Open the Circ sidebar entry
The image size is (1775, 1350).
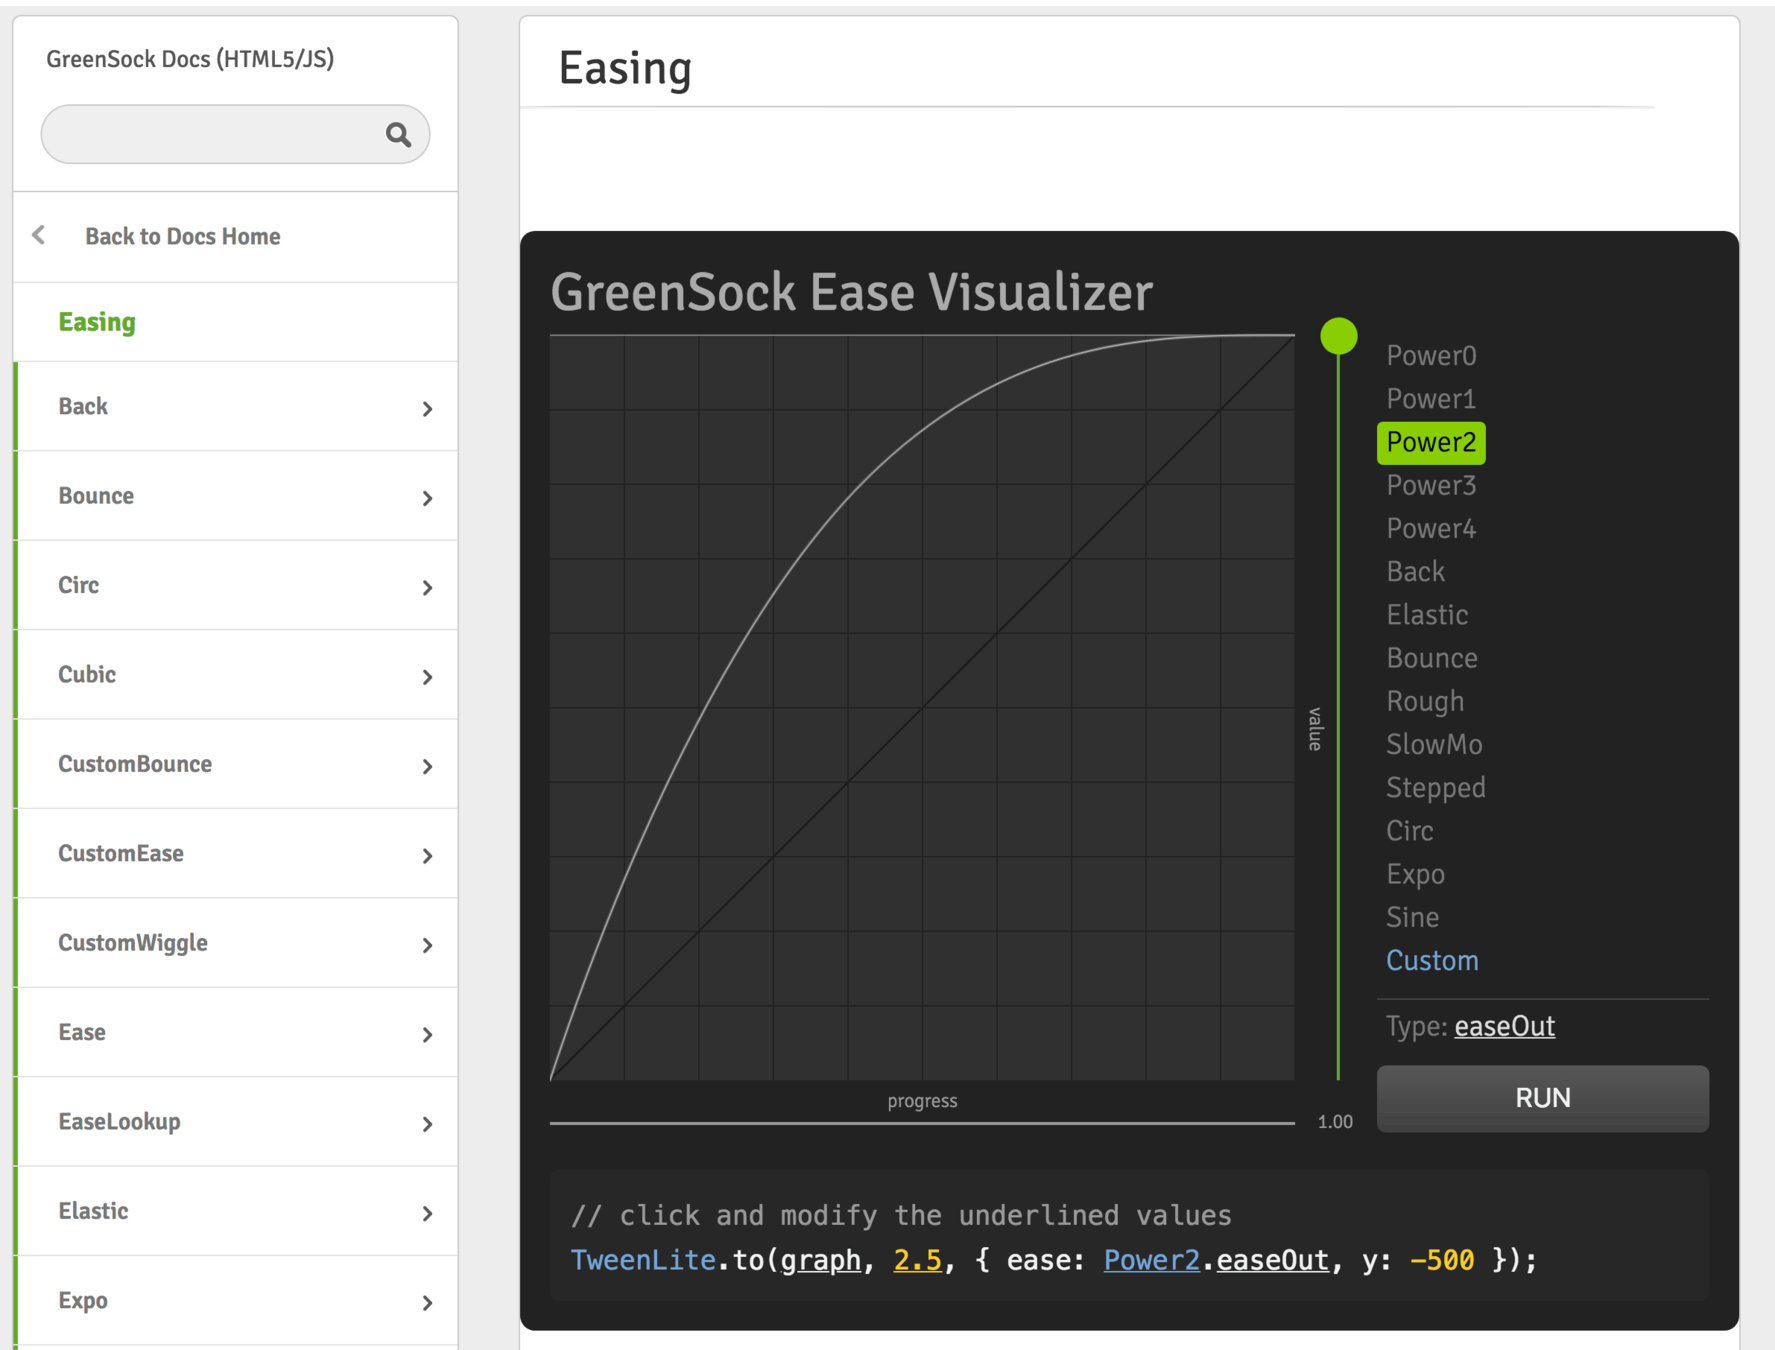click(236, 585)
